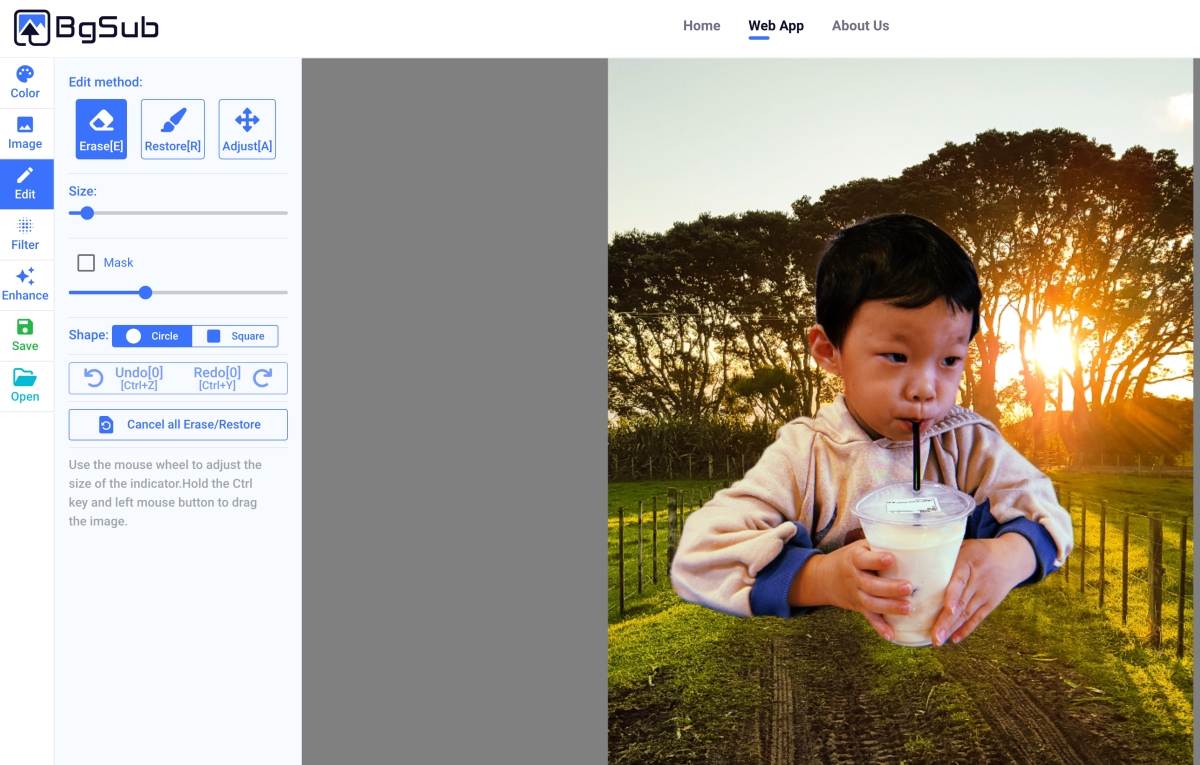1200x765 pixels.
Task: Go to the Home page
Action: 701,26
